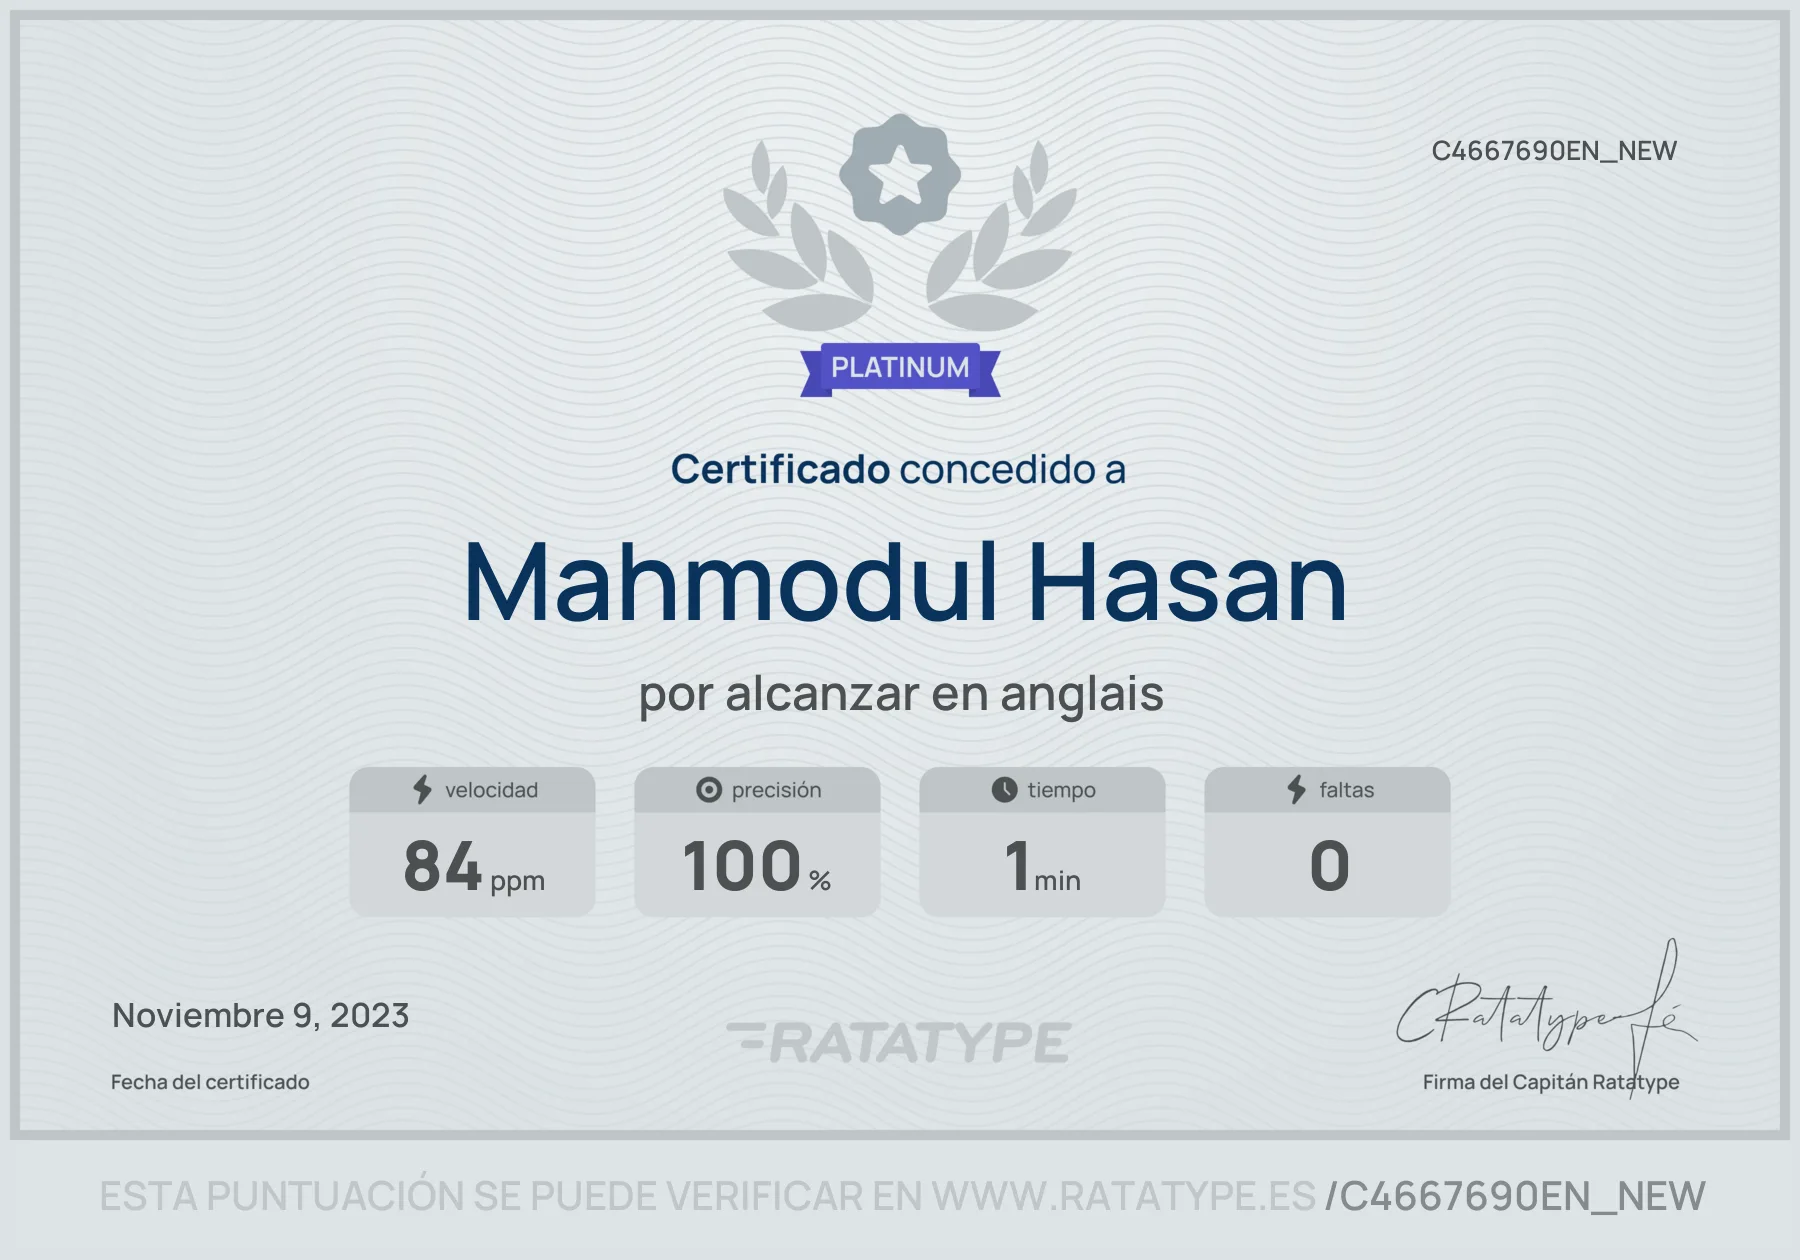
Task: Click the 84 ppm speed value
Action: point(474,866)
